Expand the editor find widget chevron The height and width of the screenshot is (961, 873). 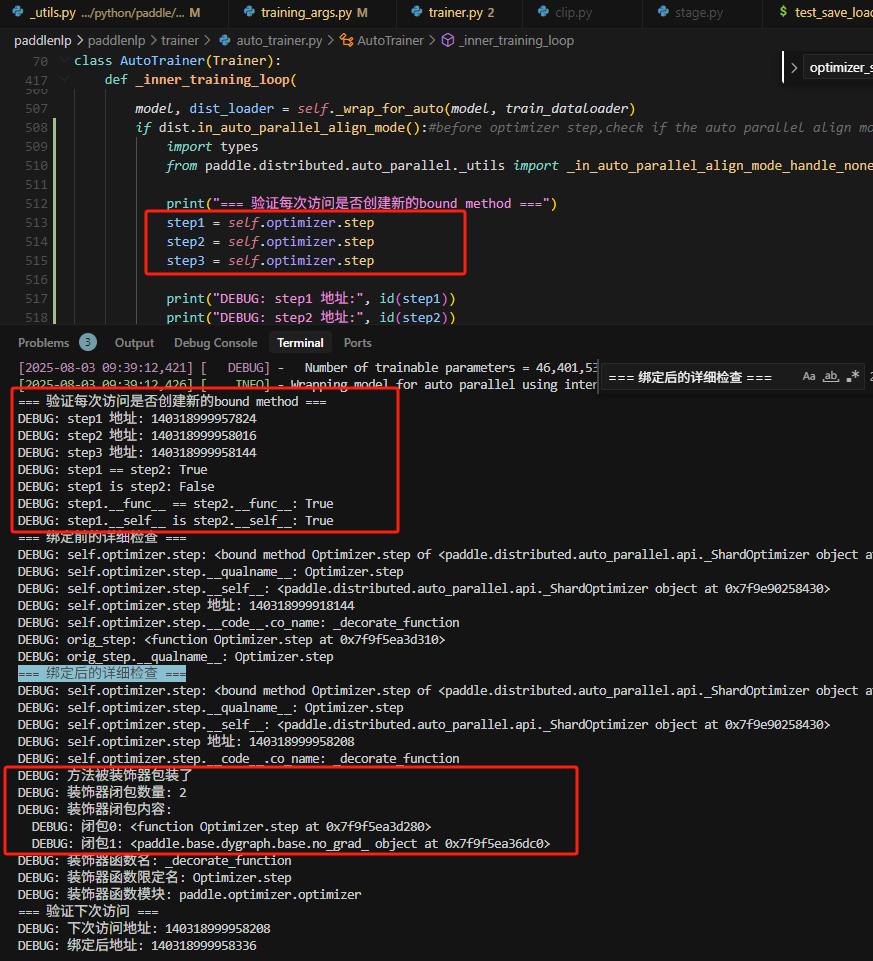click(794, 68)
